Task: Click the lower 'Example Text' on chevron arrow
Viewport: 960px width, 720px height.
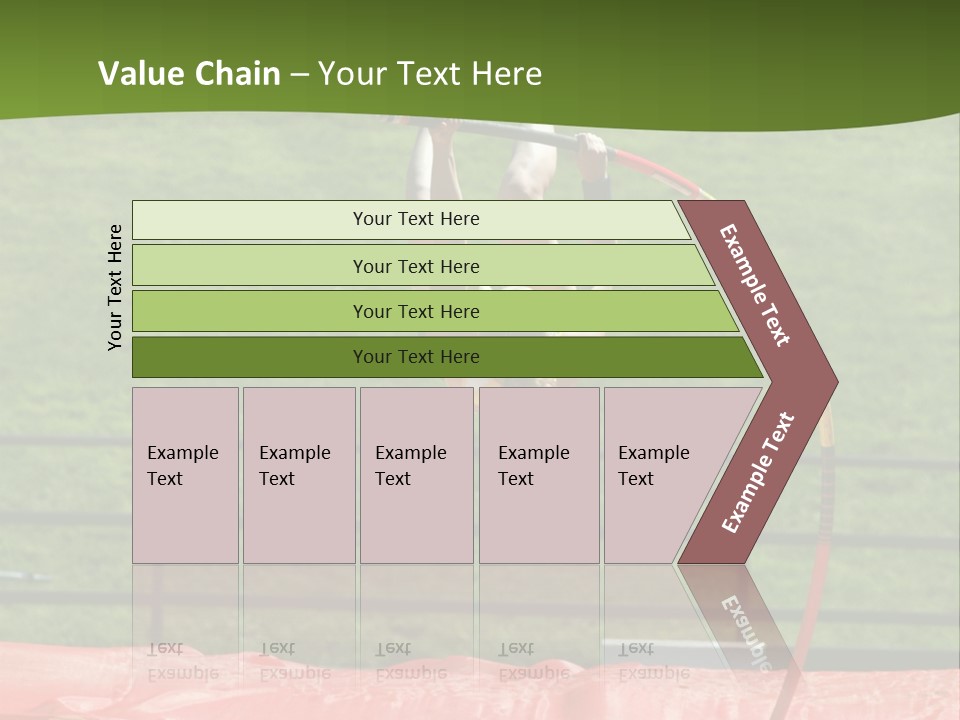Action: pyautogui.click(x=758, y=472)
